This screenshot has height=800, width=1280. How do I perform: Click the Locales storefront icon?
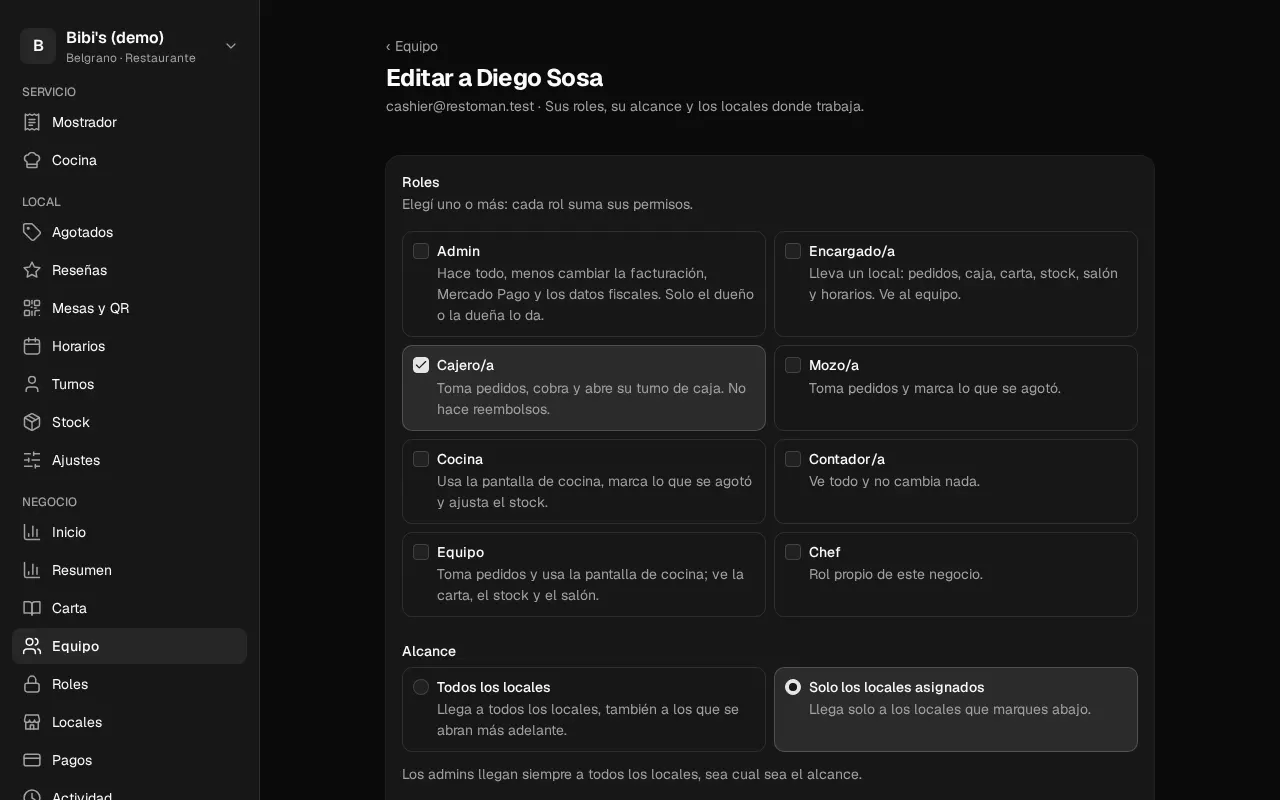coord(32,722)
